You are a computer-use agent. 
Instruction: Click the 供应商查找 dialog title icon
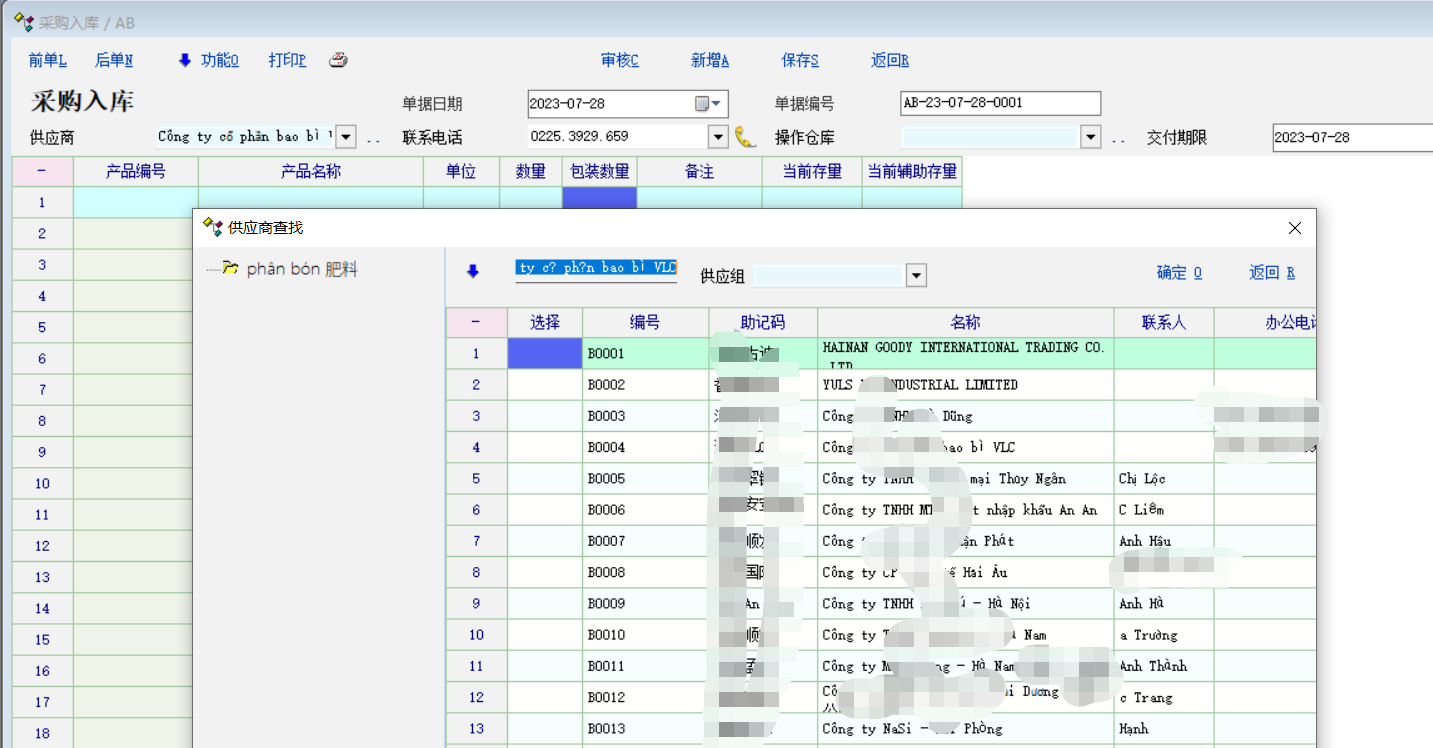pyautogui.click(x=212, y=227)
